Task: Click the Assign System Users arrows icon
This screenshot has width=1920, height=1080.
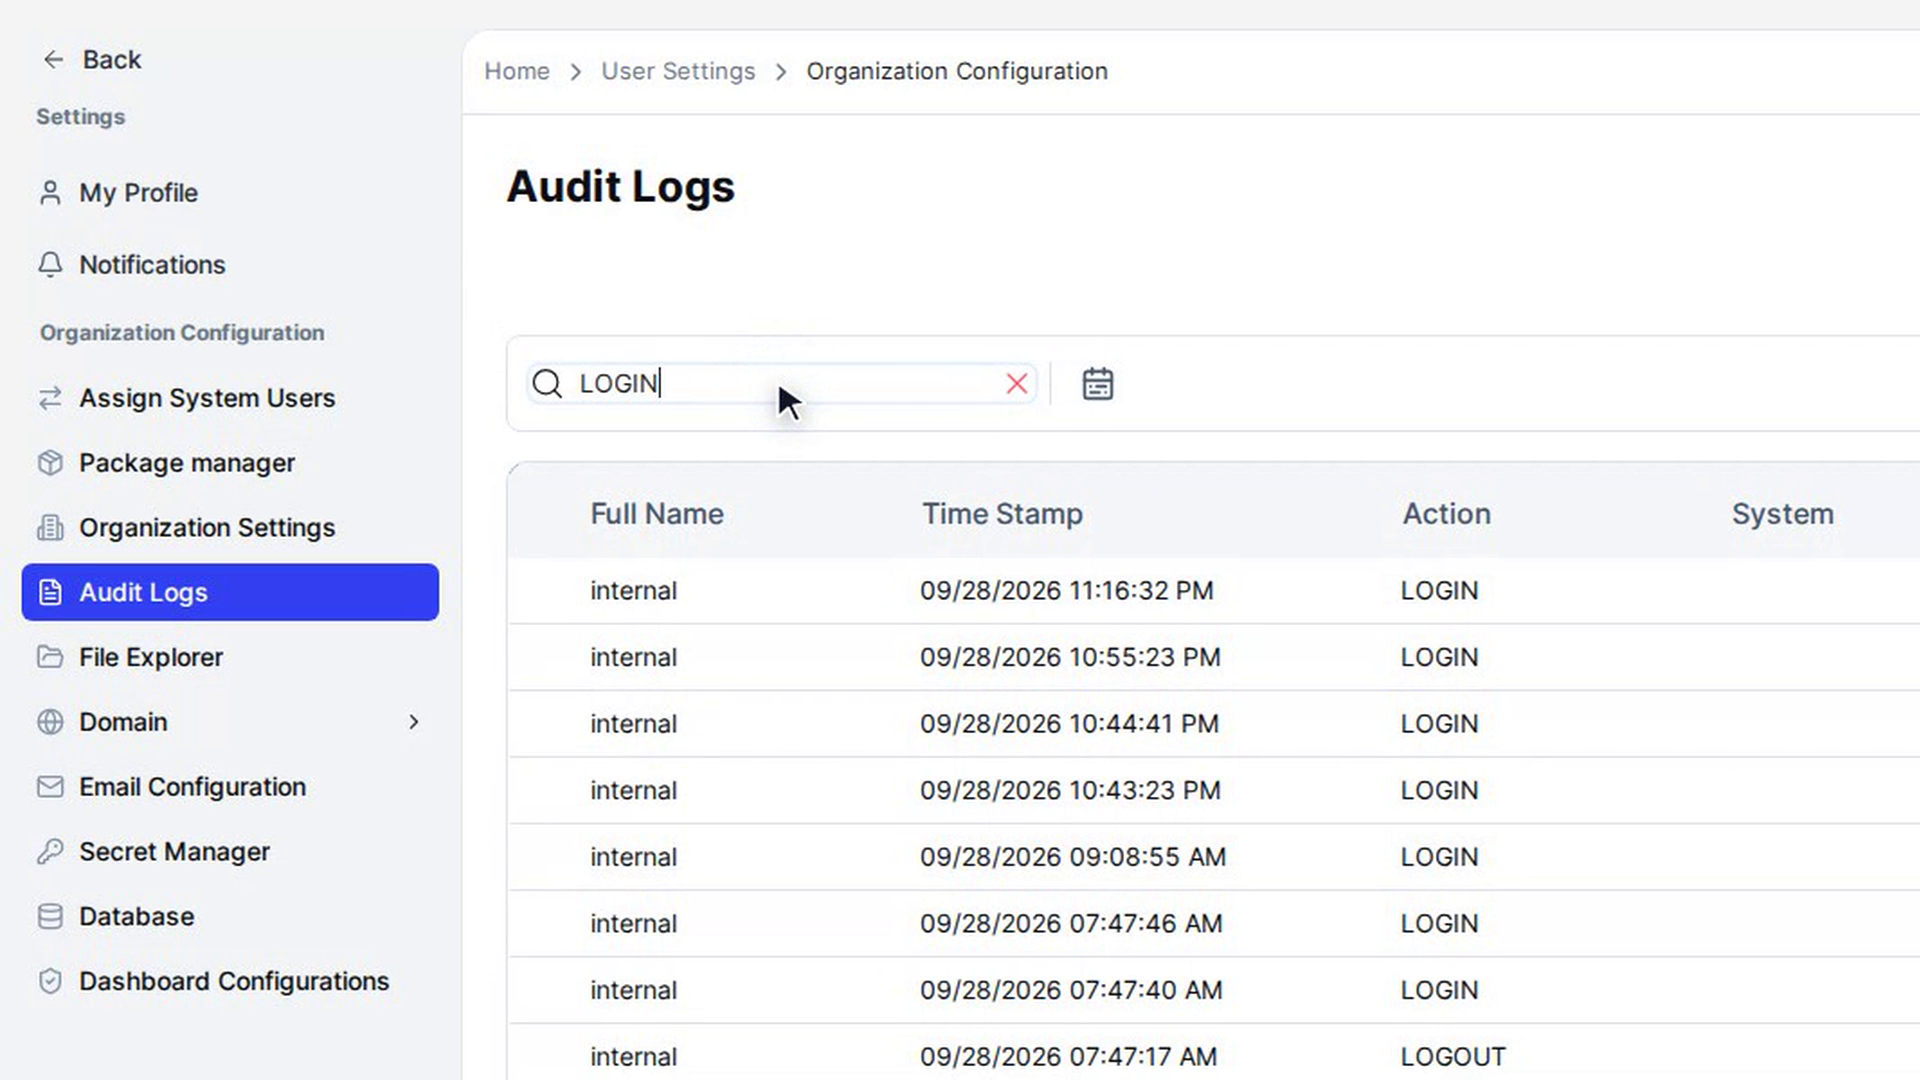Action: (50, 398)
